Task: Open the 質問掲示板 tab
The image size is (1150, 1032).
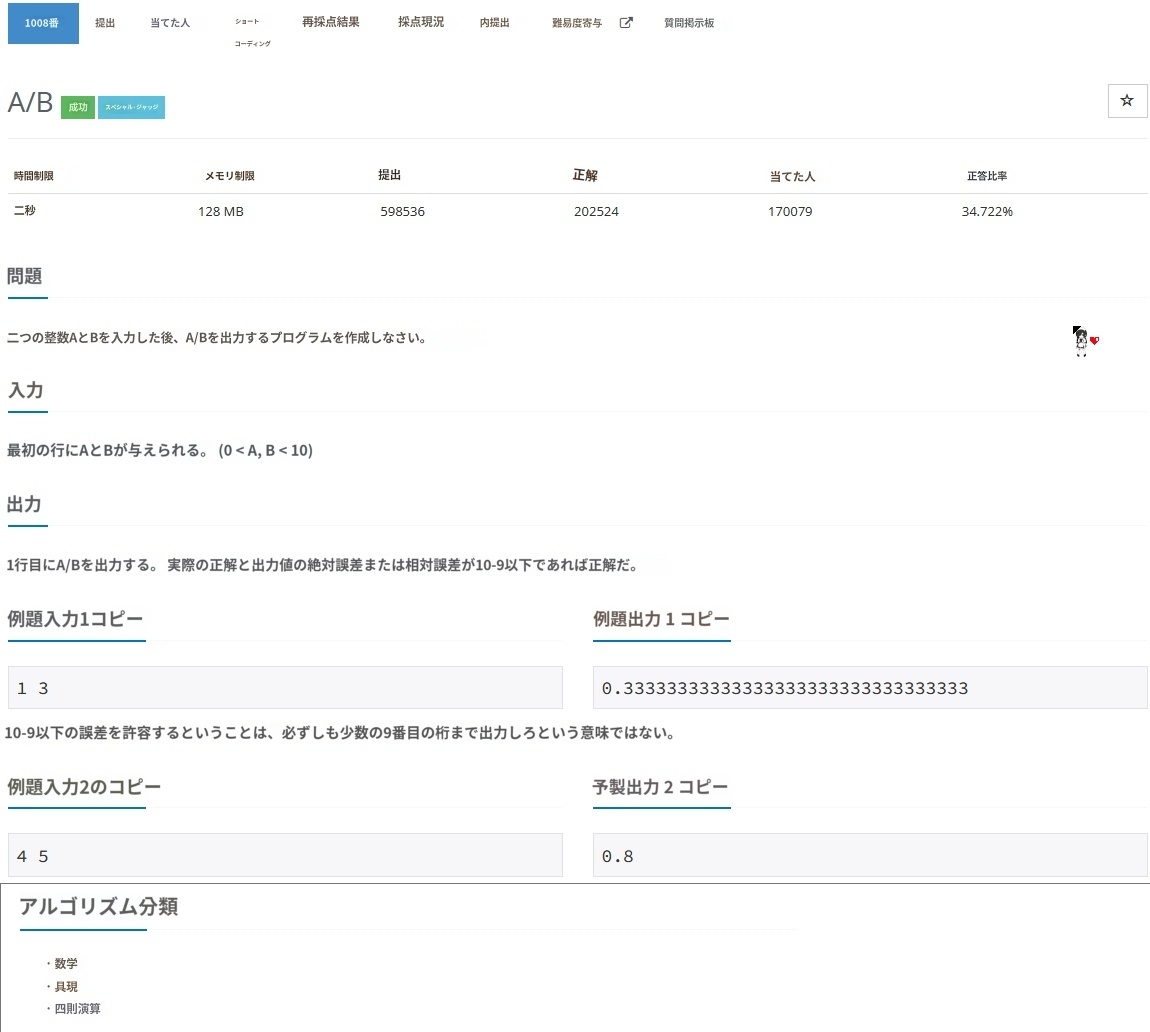Action: (689, 23)
